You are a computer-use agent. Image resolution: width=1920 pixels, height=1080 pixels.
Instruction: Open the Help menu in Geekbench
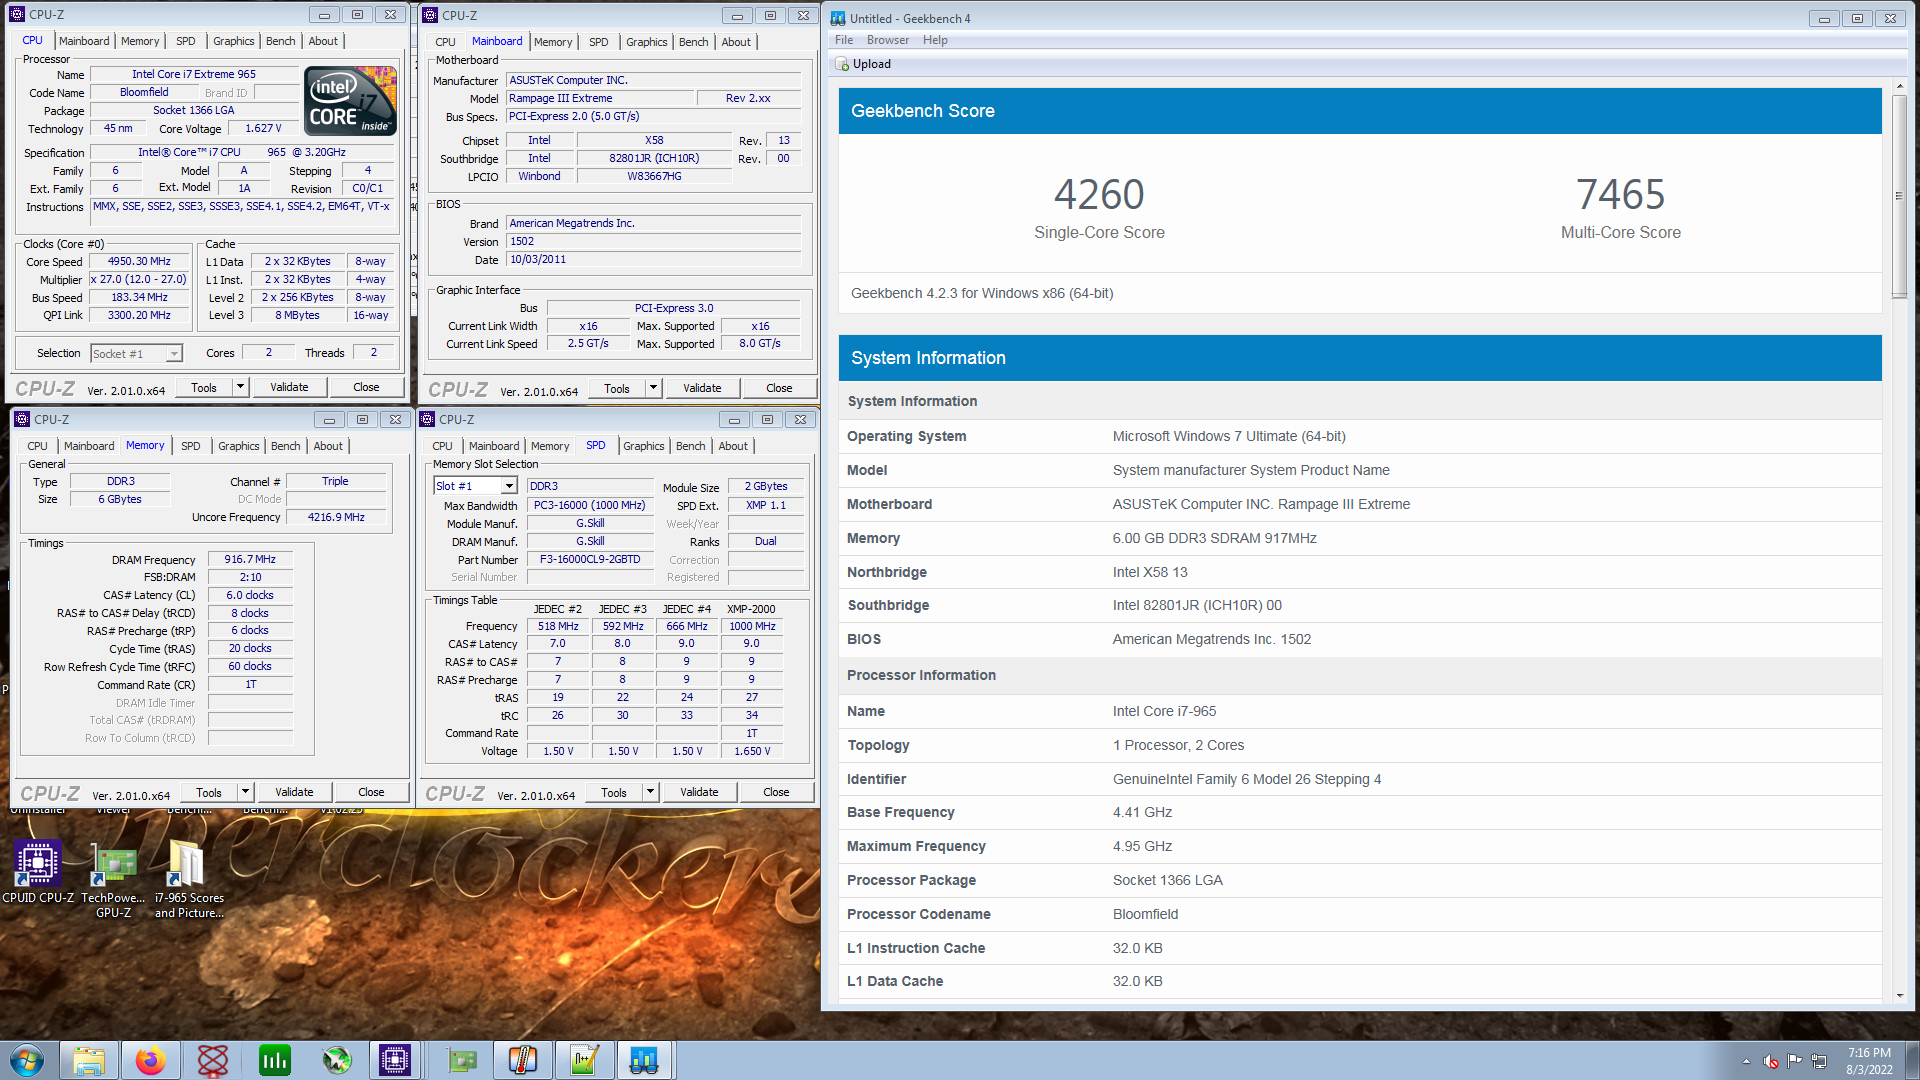[x=935, y=40]
